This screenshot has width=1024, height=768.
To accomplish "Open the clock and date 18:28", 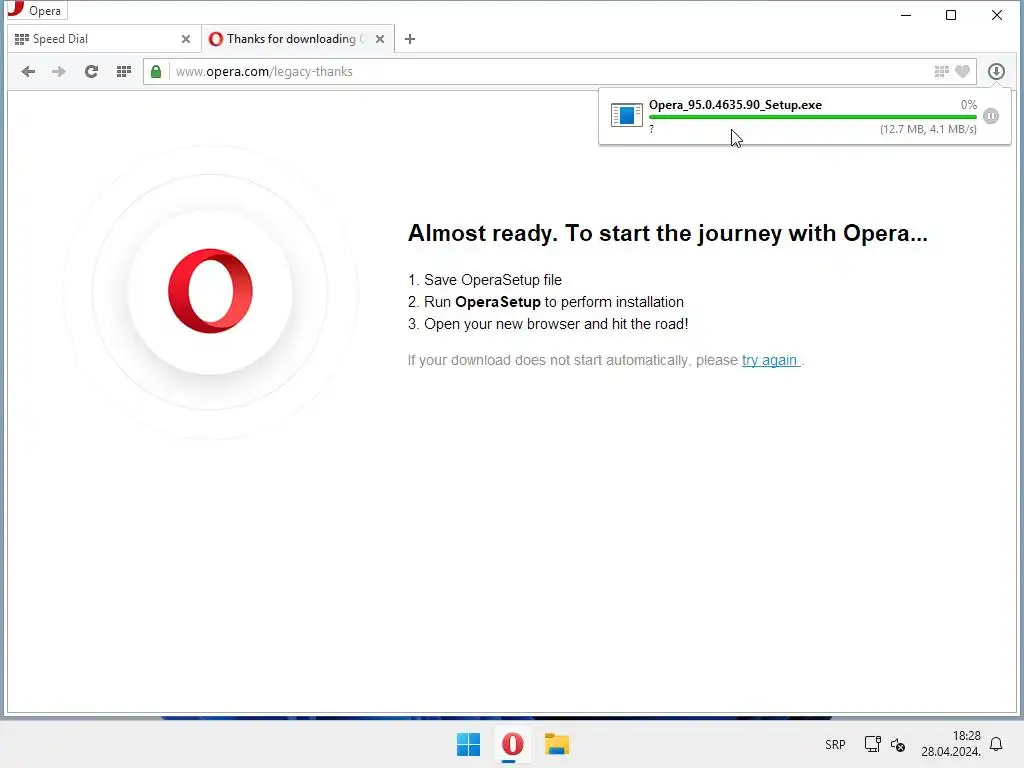I will 951,744.
